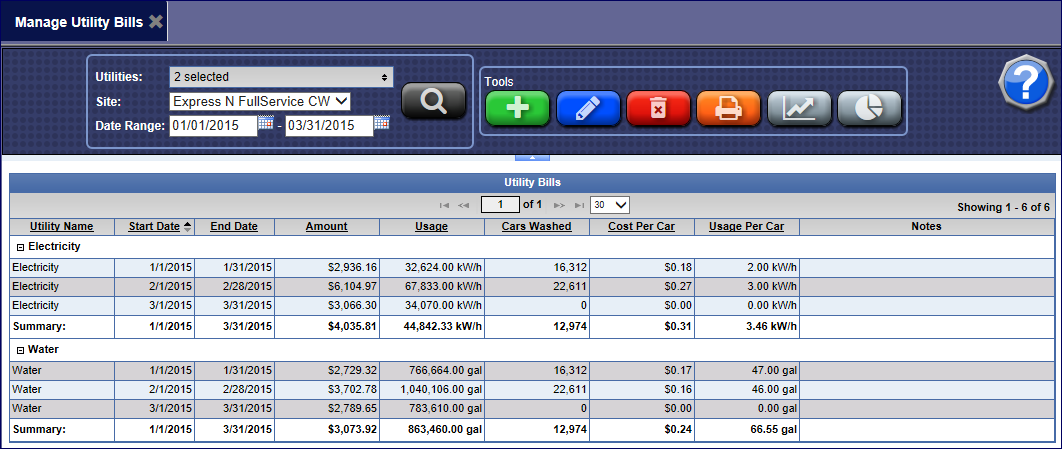Click the green add bill button
1062x449 pixels.
point(517,108)
